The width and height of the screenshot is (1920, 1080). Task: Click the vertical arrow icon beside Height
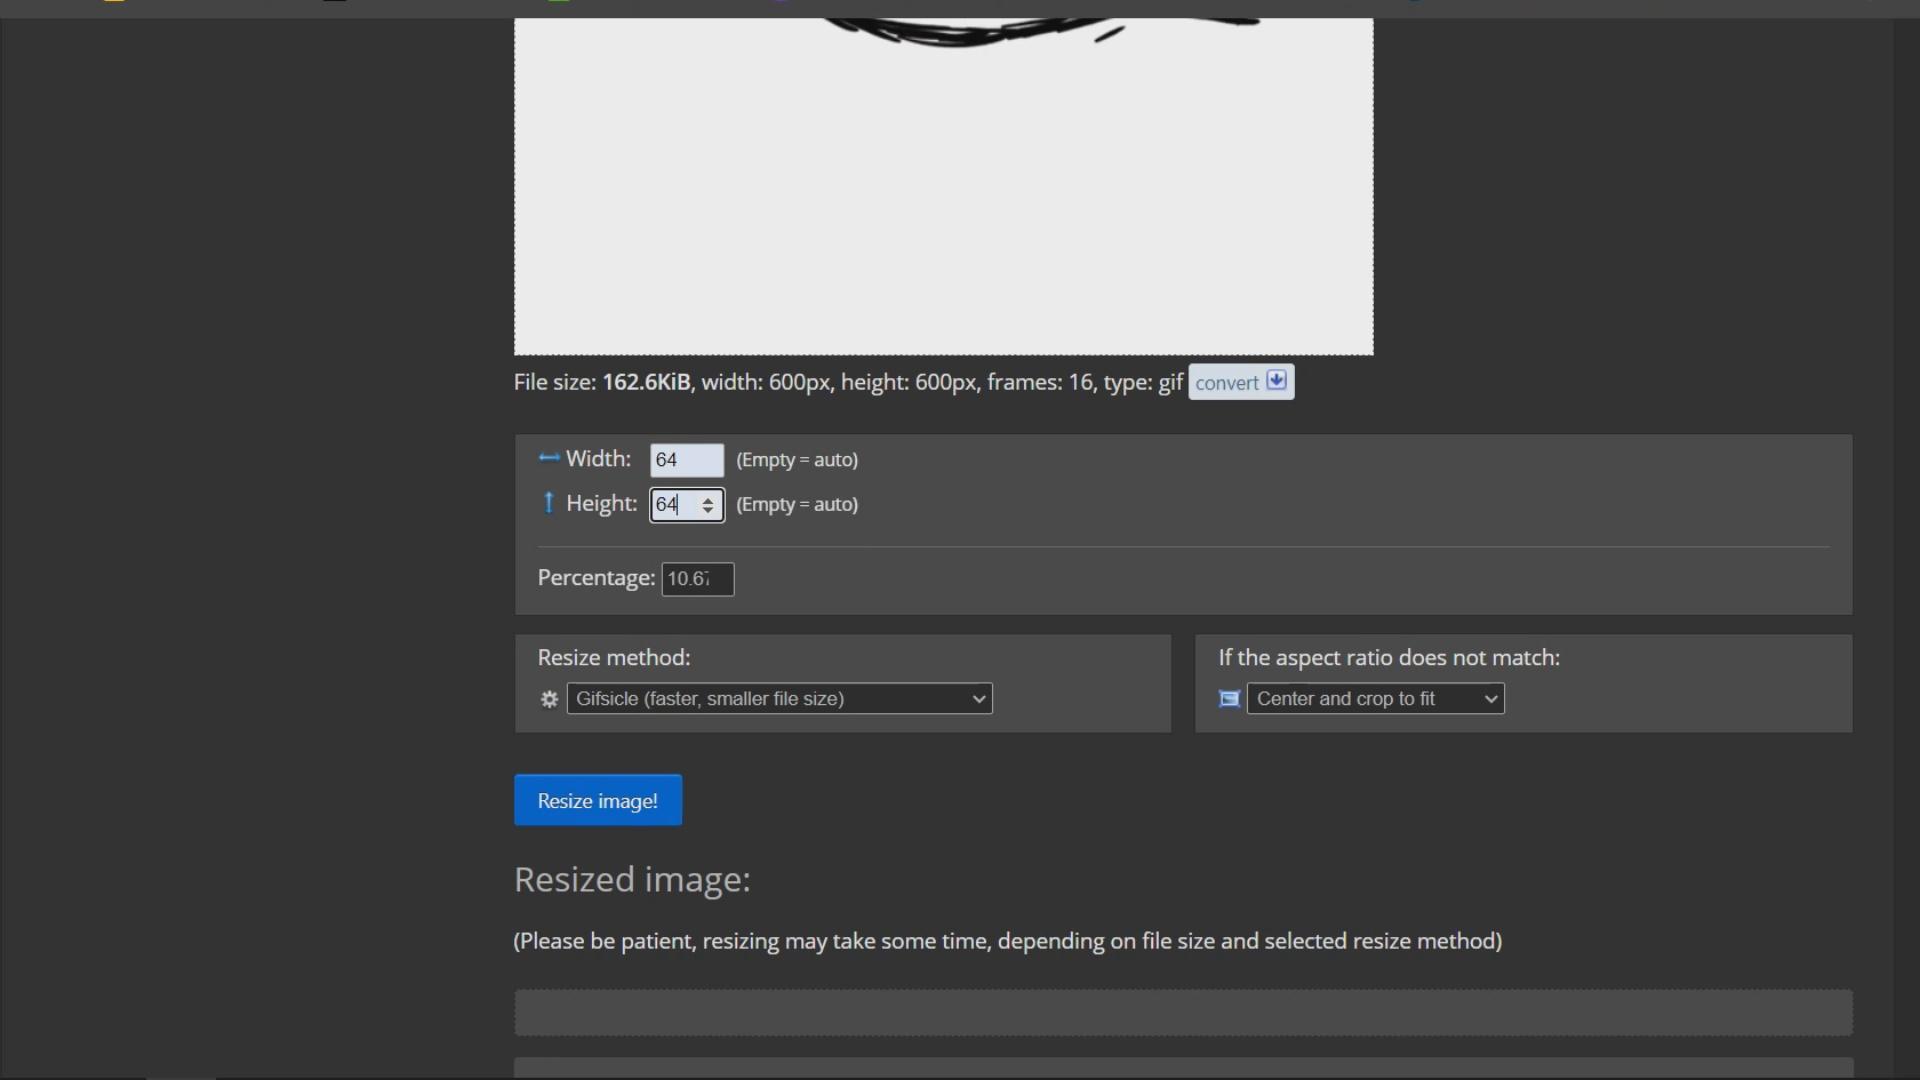548,502
